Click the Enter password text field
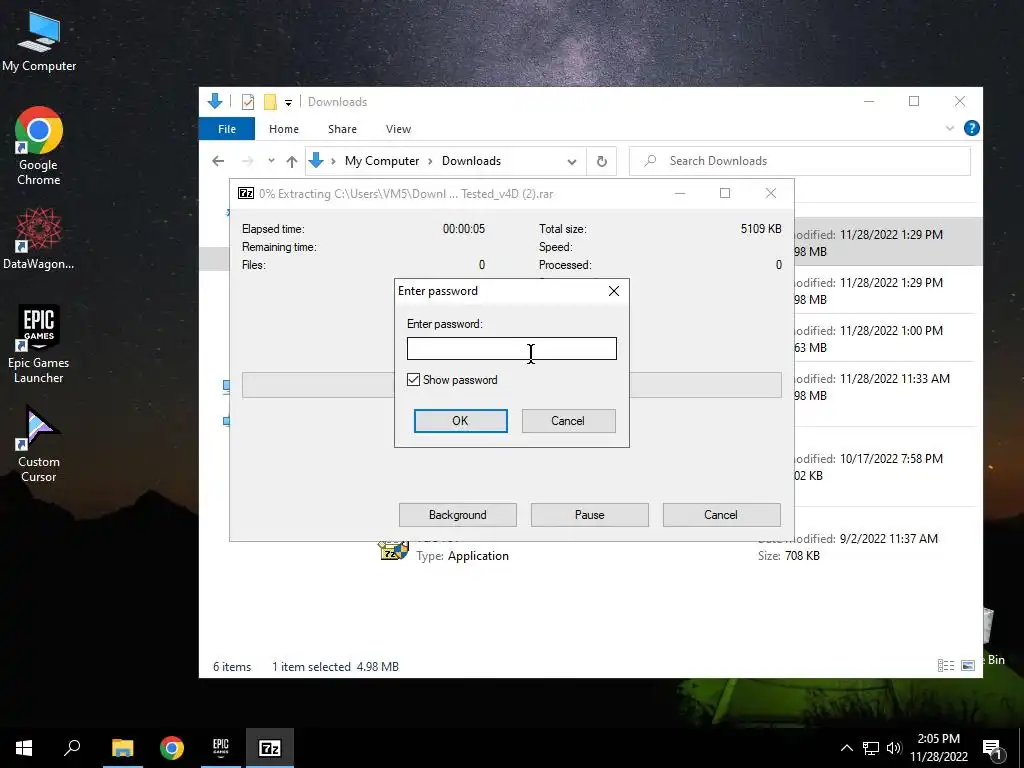This screenshot has width=1024, height=768. [511, 348]
